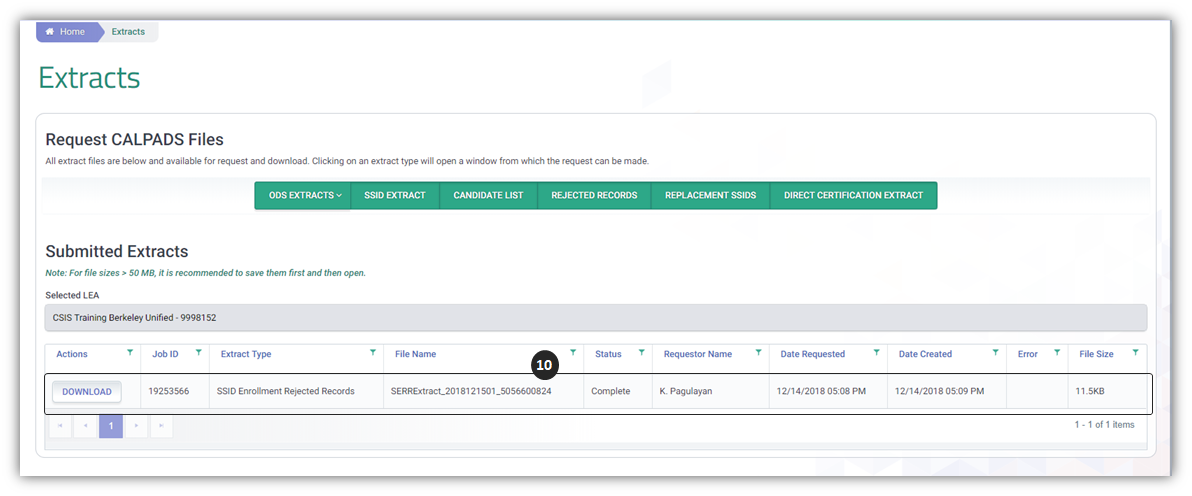Screen dimensions: 1192x496
Task: Open the Status column filter icon
Action: pos(641,353)
